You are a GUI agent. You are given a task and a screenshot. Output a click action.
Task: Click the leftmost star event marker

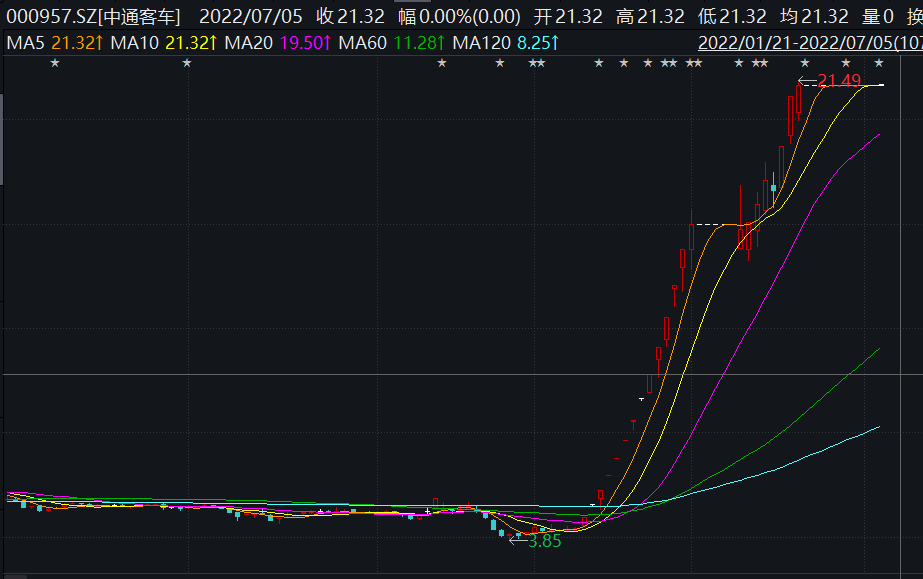55,64
